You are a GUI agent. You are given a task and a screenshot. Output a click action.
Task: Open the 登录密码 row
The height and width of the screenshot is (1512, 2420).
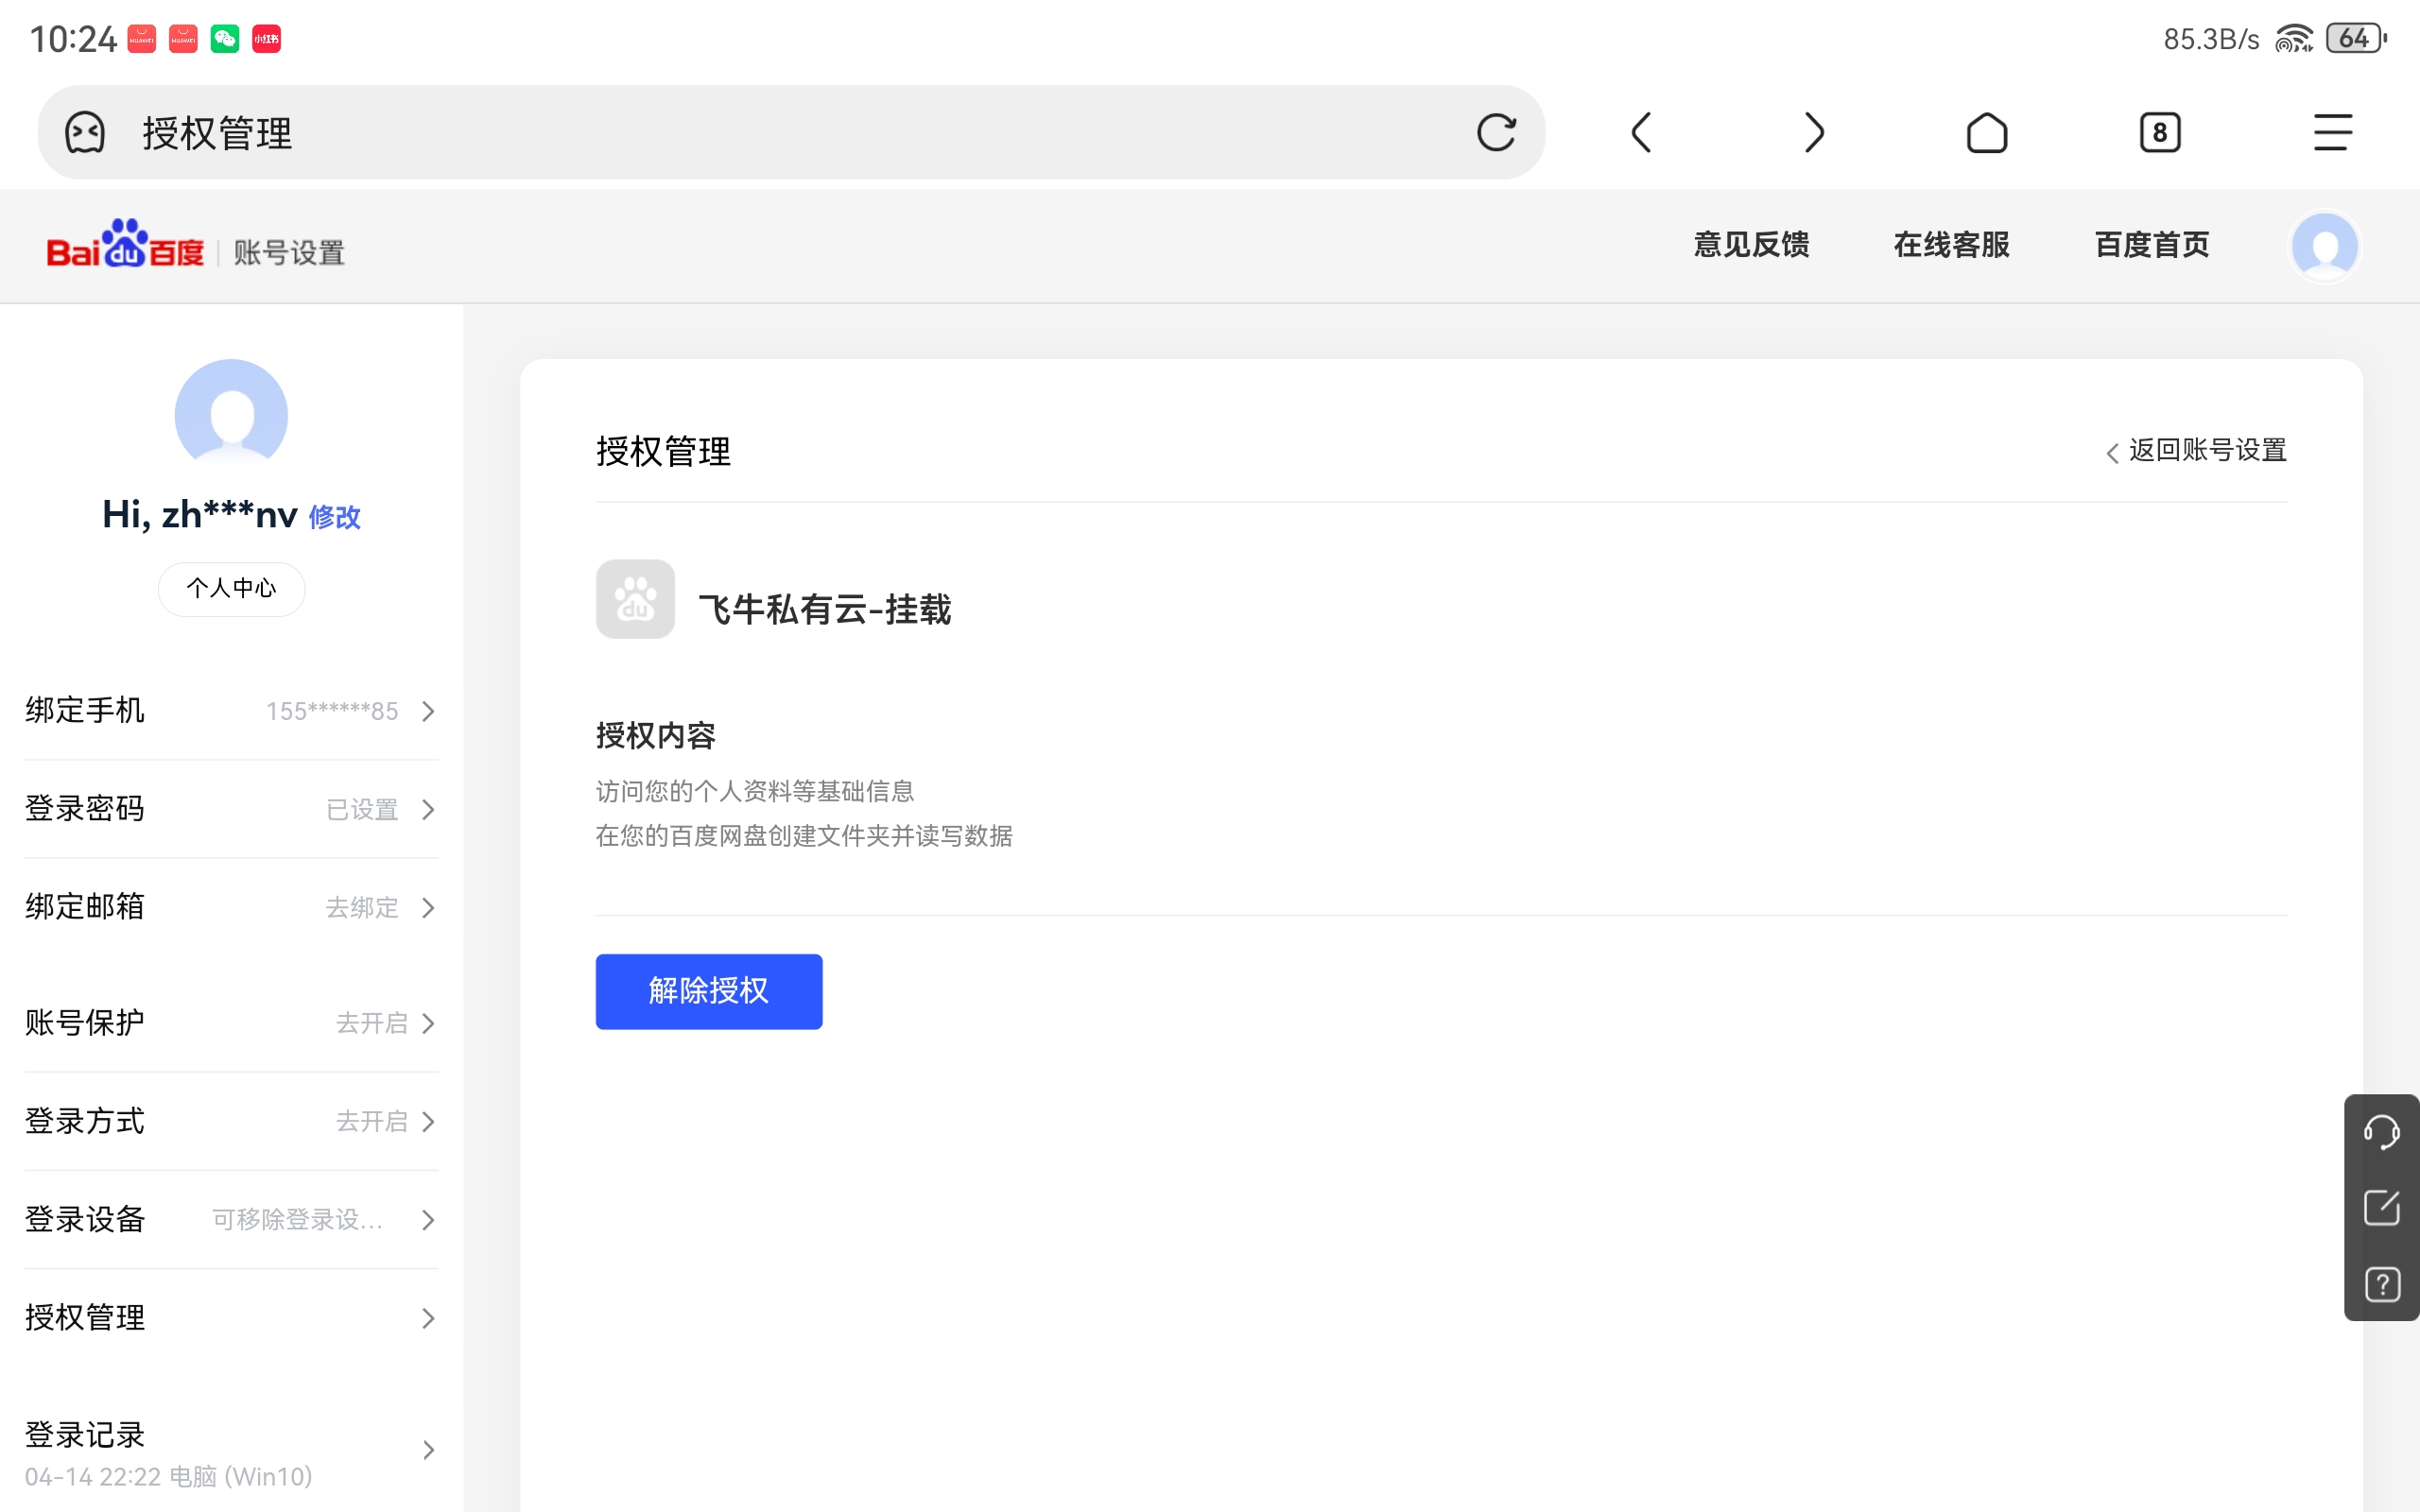[231, 808]
